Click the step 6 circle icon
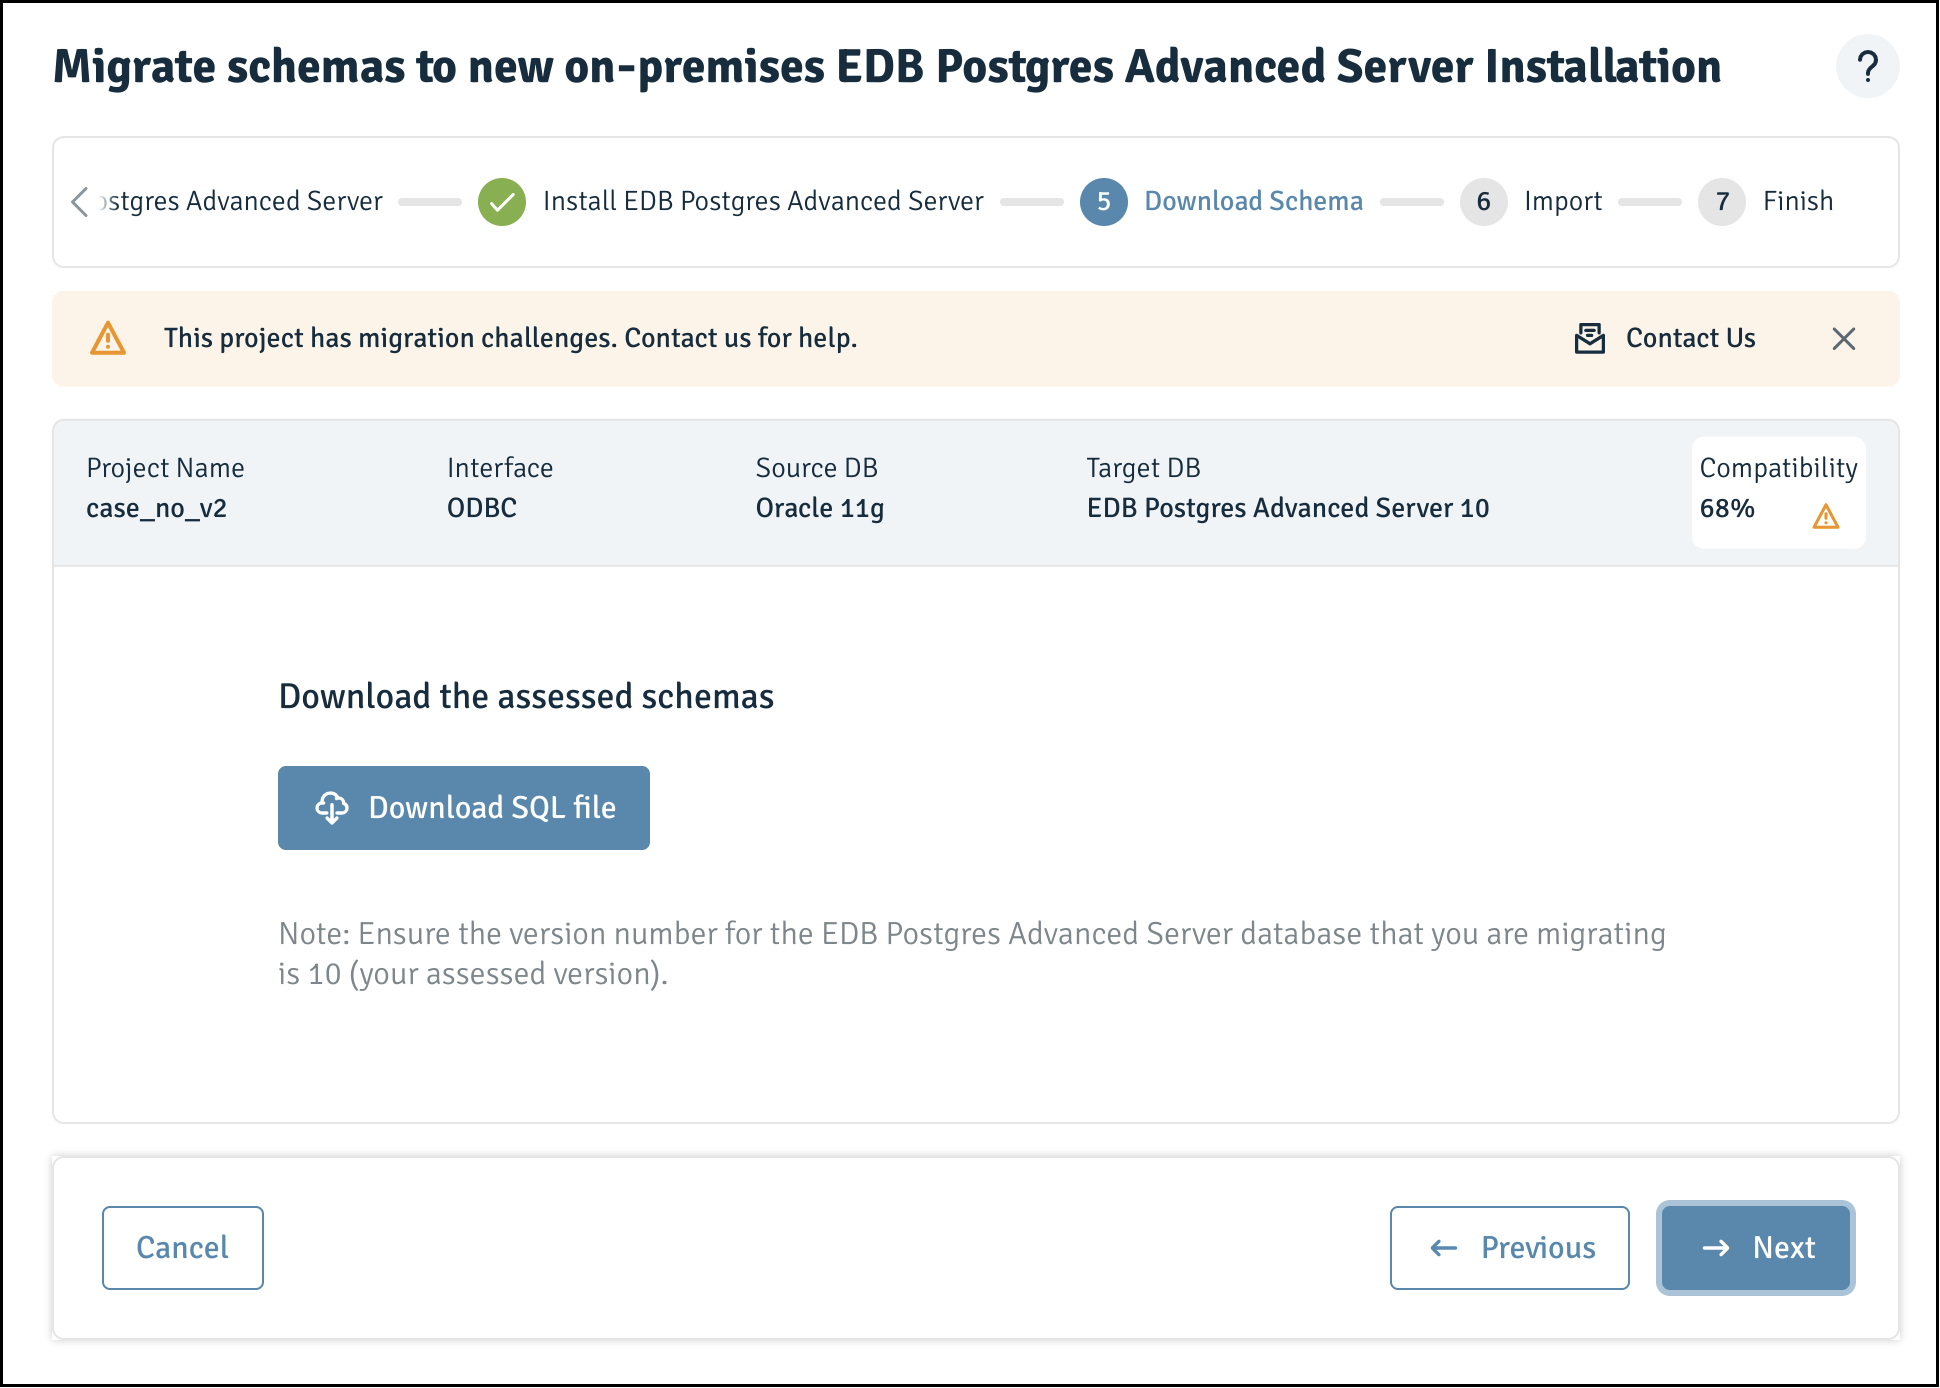Image resolution: width=1940 pixels, height=1388 pixels. pos(1483,202)
